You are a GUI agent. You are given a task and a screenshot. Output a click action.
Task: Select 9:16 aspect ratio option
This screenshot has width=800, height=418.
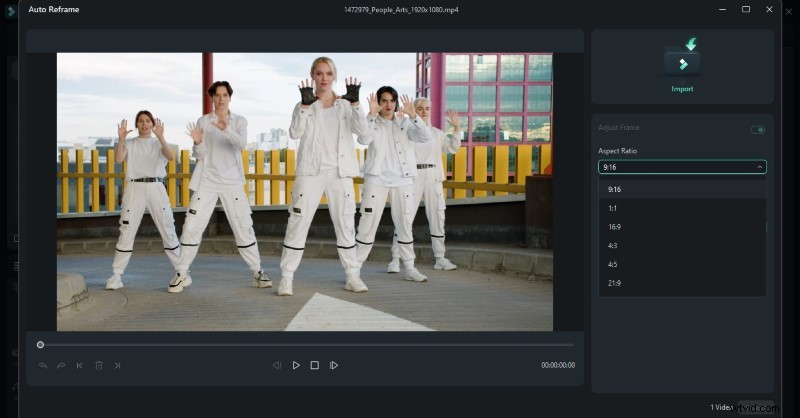(x=682, y=189)
